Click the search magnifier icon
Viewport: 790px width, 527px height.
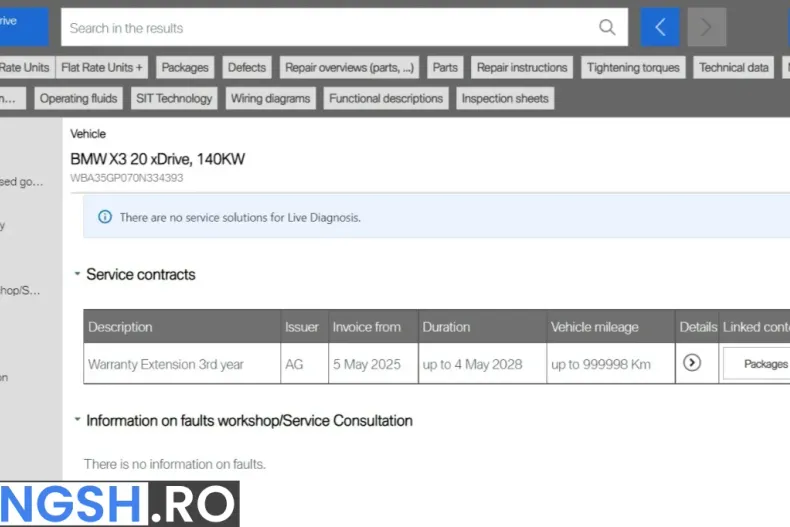click(x=607, y=27)
